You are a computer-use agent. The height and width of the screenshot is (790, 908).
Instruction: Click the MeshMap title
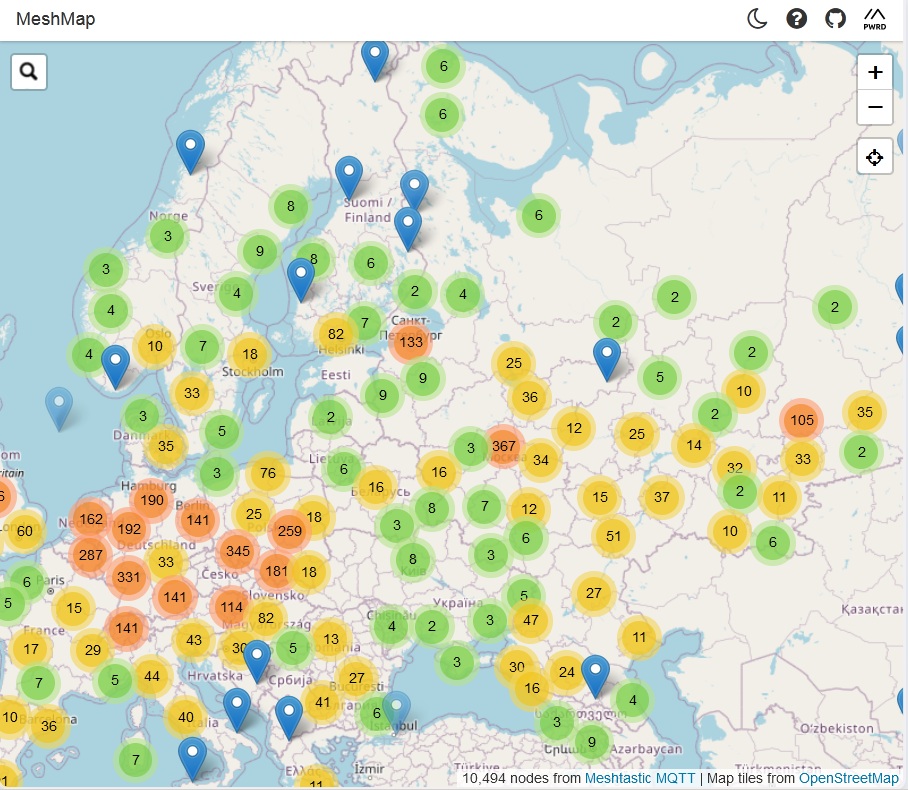pos(56,19)
